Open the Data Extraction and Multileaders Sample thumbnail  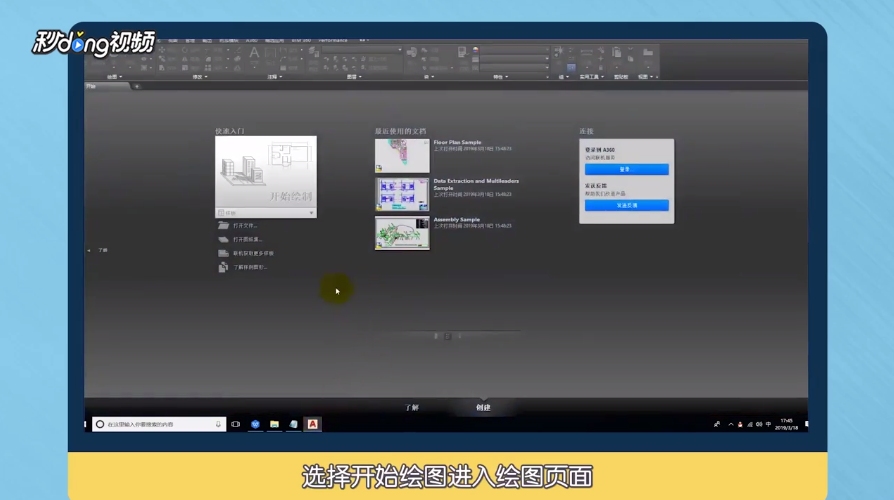tap(402, 194)
